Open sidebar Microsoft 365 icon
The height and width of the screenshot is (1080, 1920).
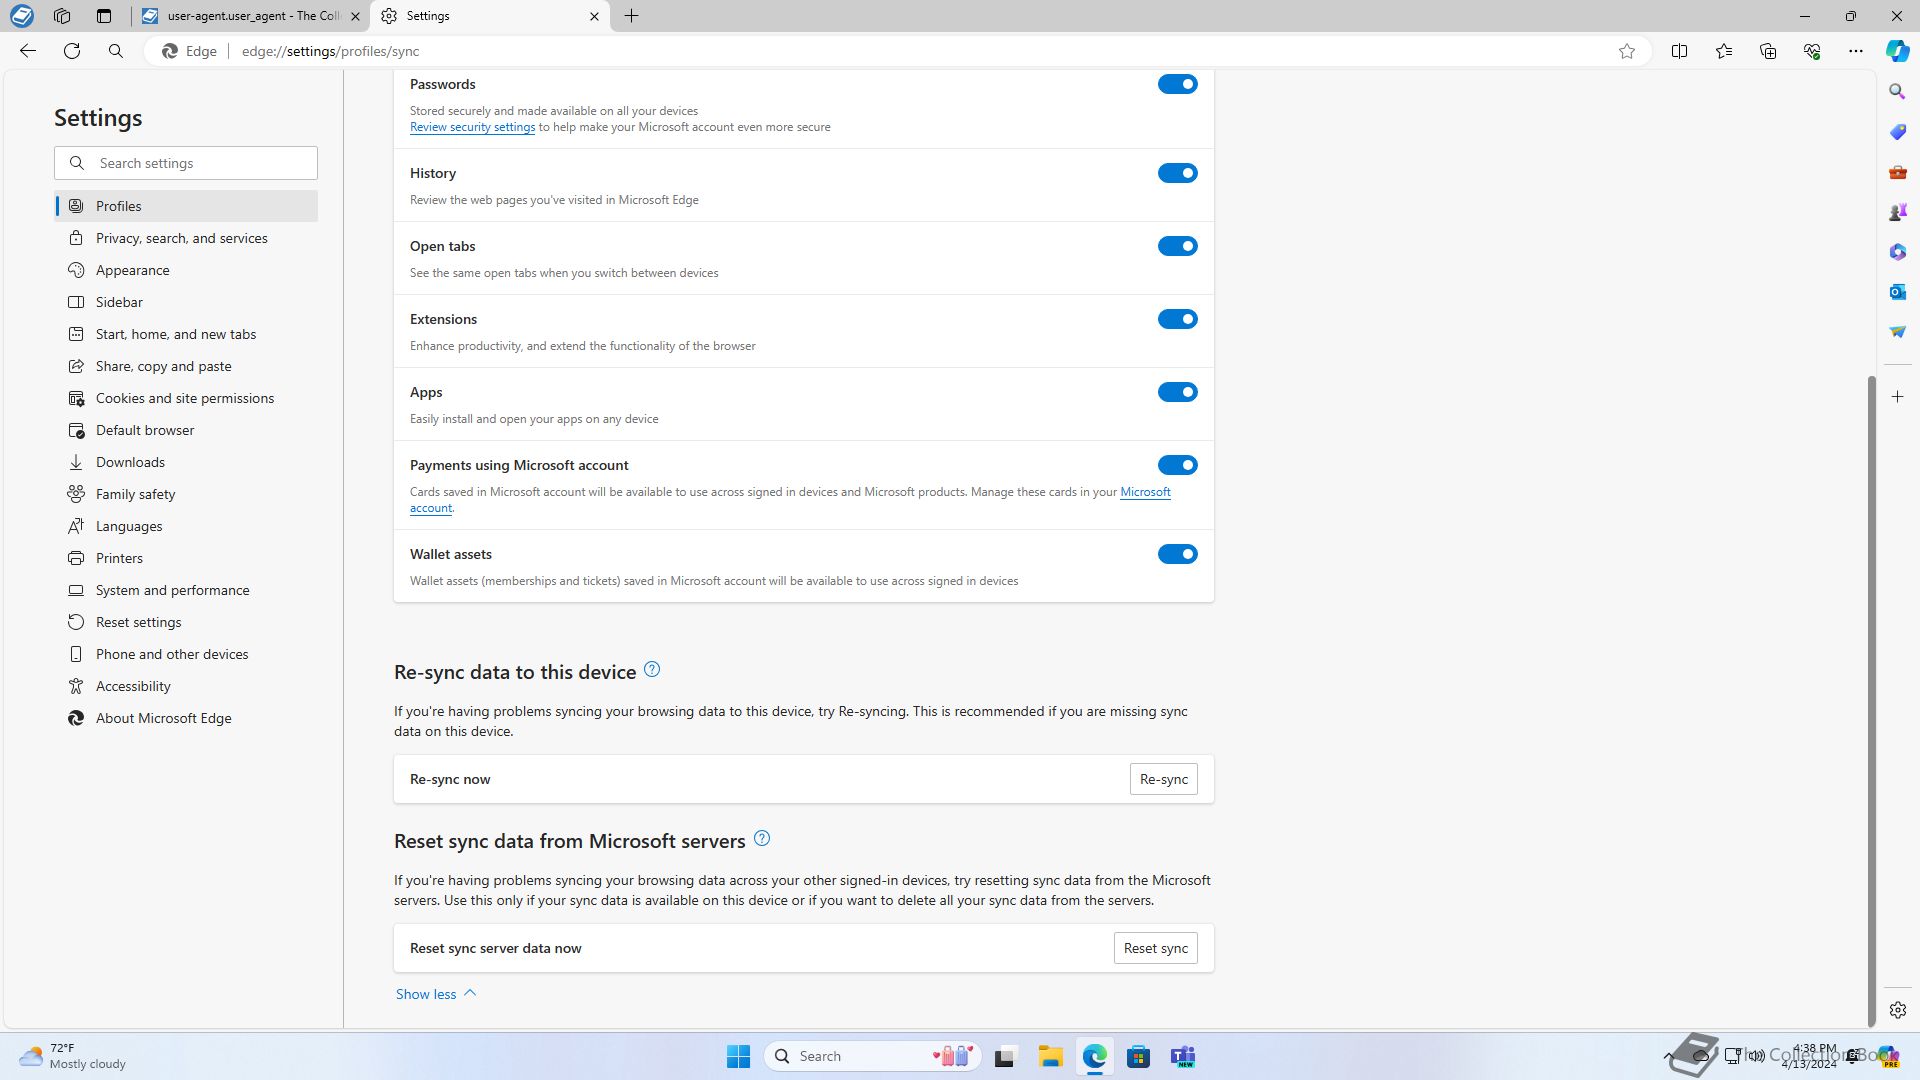pos(1897,252)
